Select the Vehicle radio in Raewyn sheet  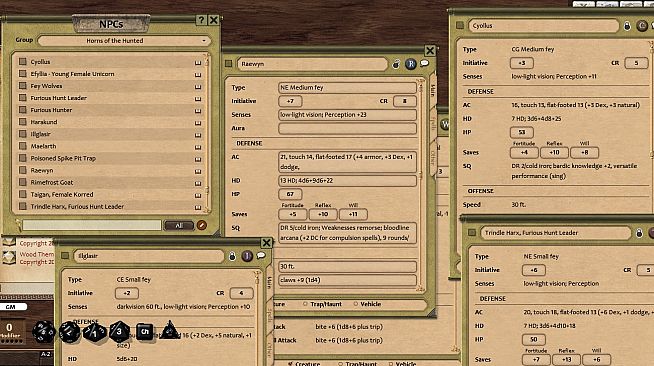(356, 304)
